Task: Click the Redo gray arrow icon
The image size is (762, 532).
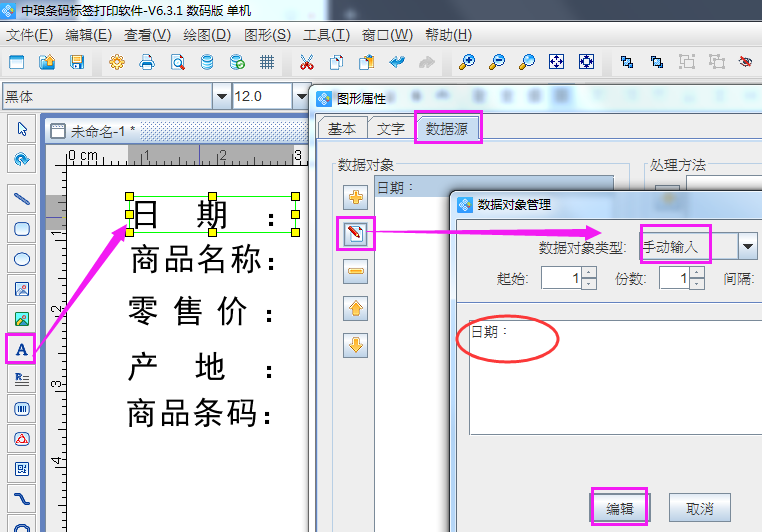Action: [427, 62]
